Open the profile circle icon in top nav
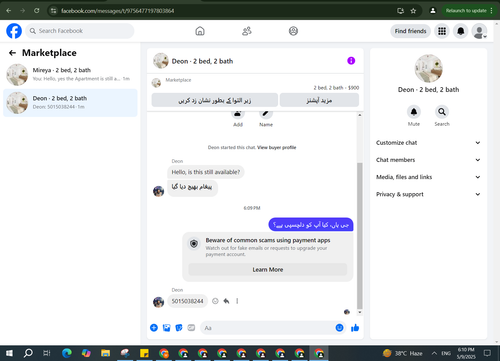 pos(293,31)
